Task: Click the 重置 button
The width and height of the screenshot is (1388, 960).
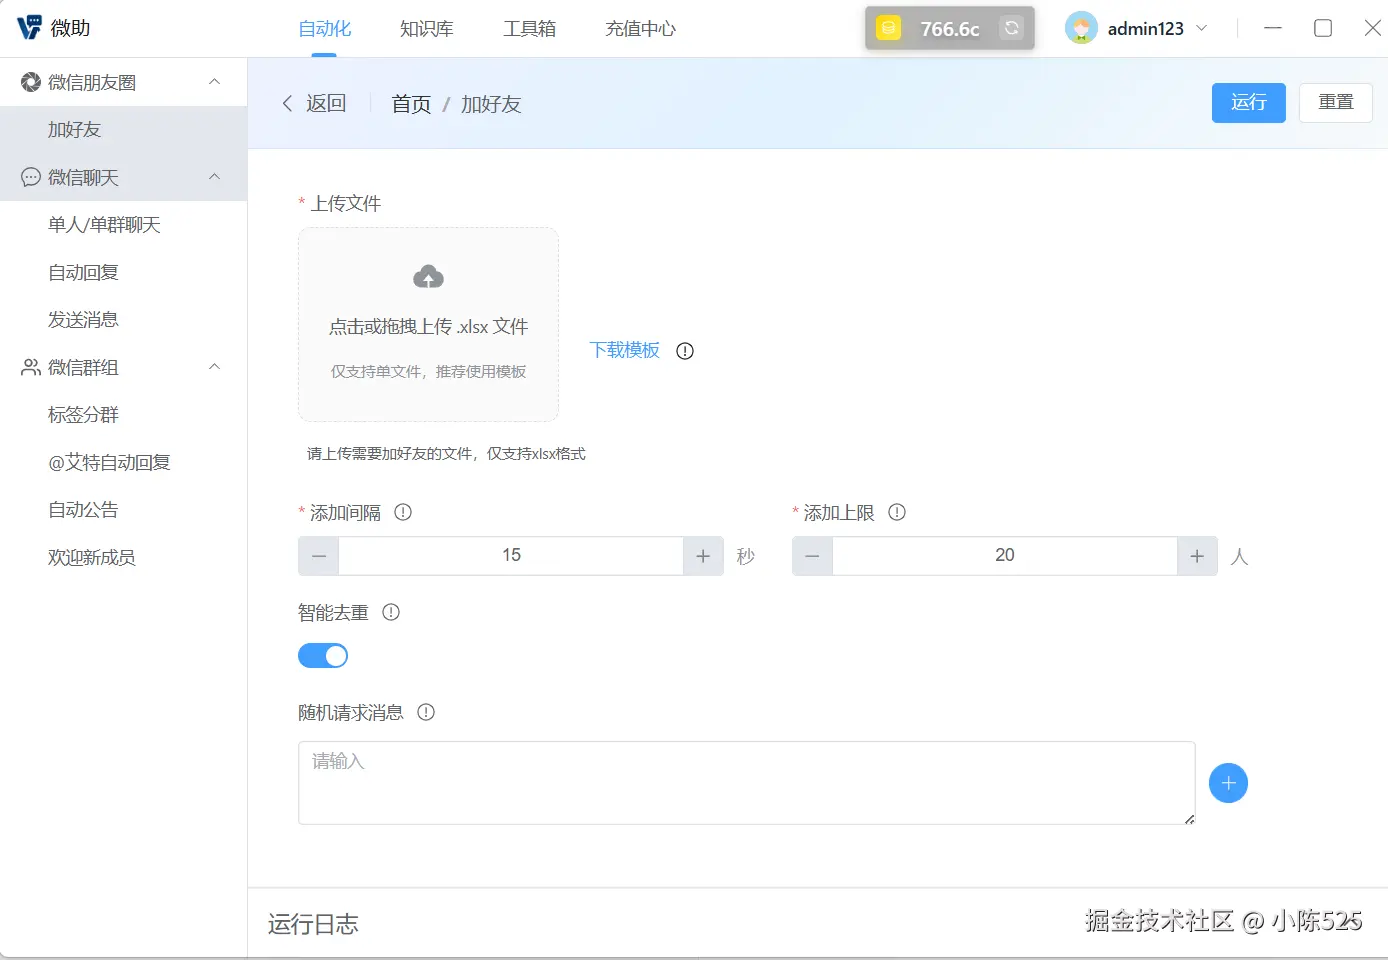Action: [1336, 103]
